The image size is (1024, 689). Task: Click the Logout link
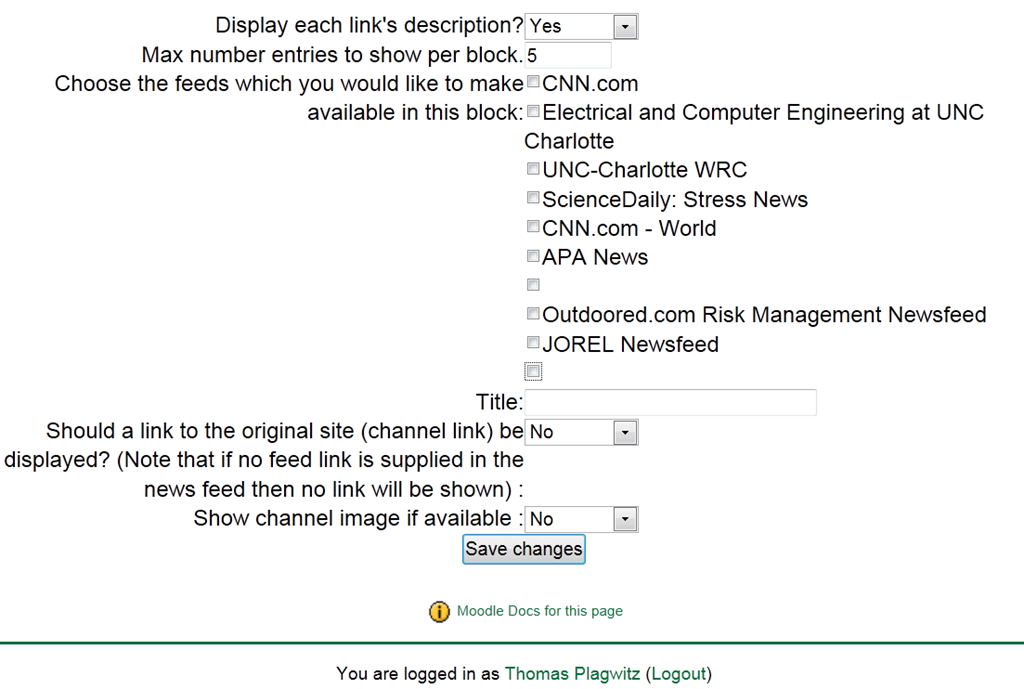click(x=679, y=674)
